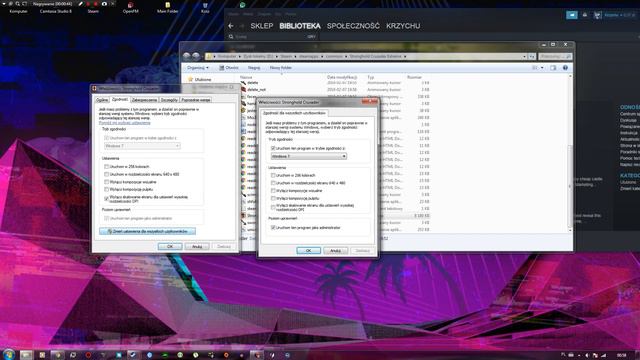Check 640 x 480 resolution in front dialog
This screenshot has width=640, height=360.
pyautogui.click(x=273, y=183)
